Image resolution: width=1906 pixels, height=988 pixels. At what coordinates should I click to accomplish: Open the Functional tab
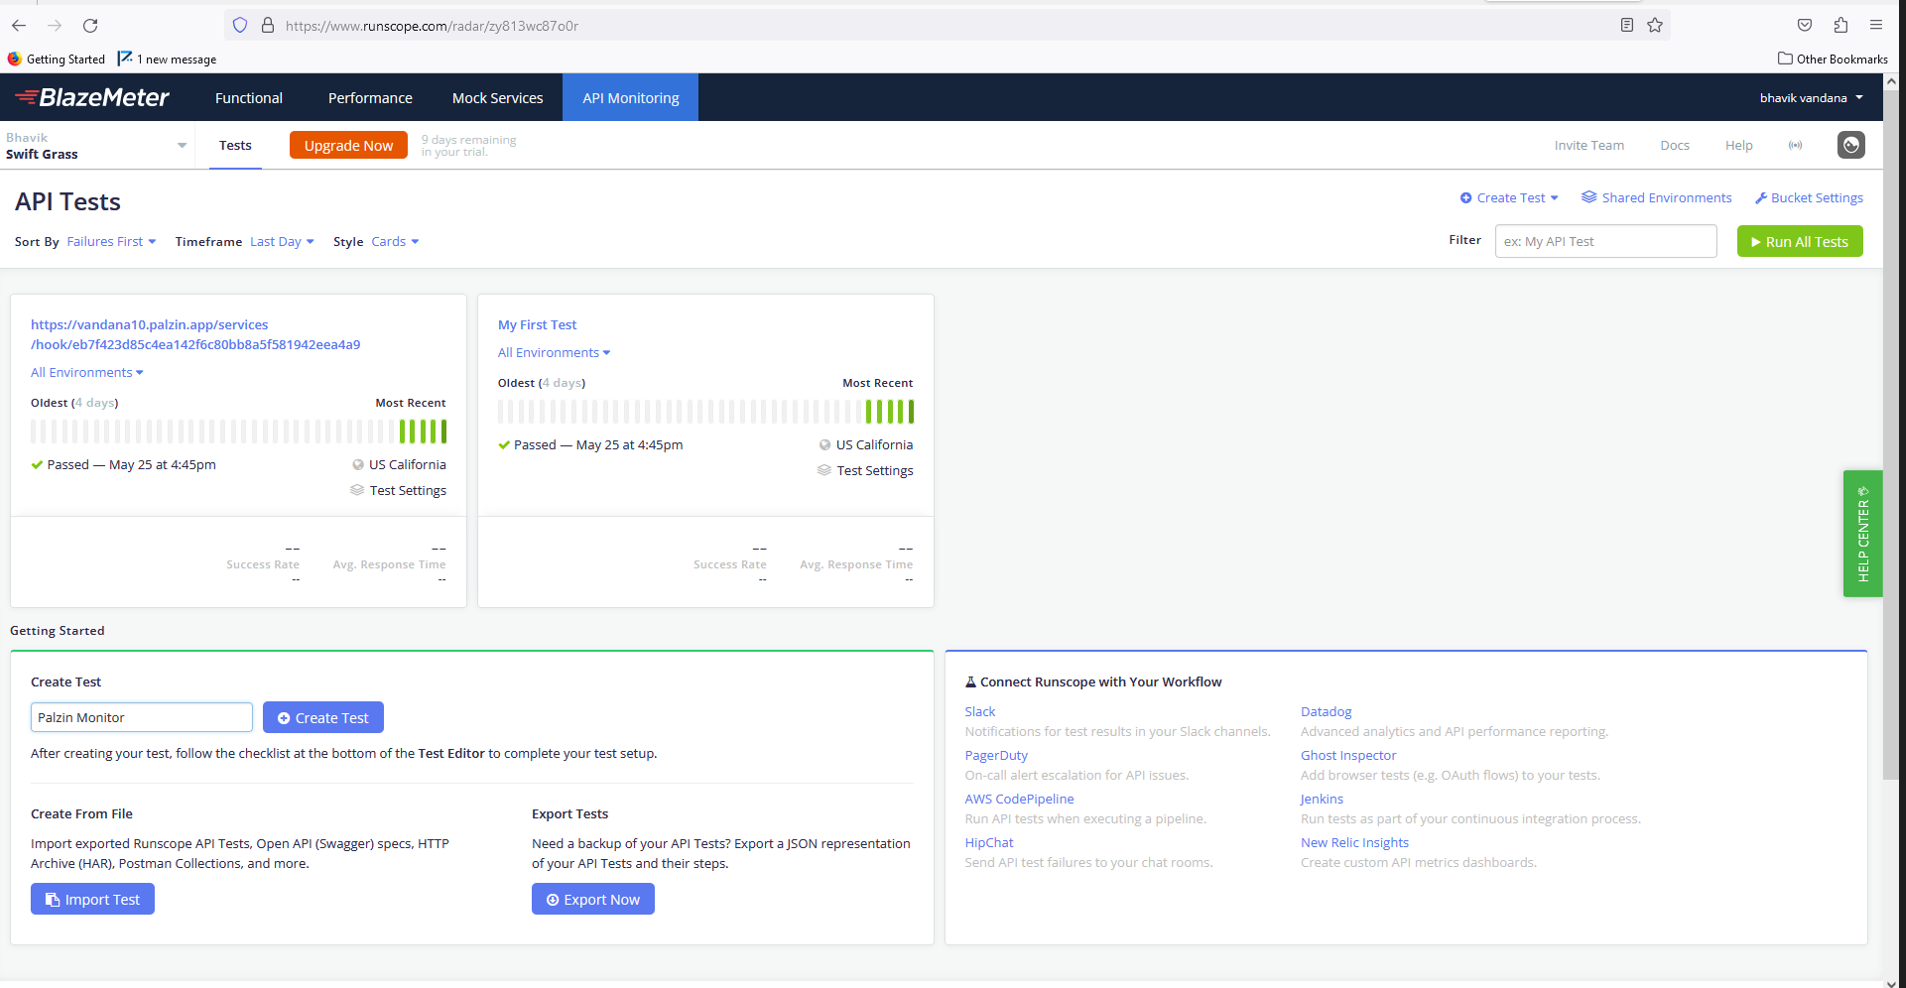(x=249, y=98)
